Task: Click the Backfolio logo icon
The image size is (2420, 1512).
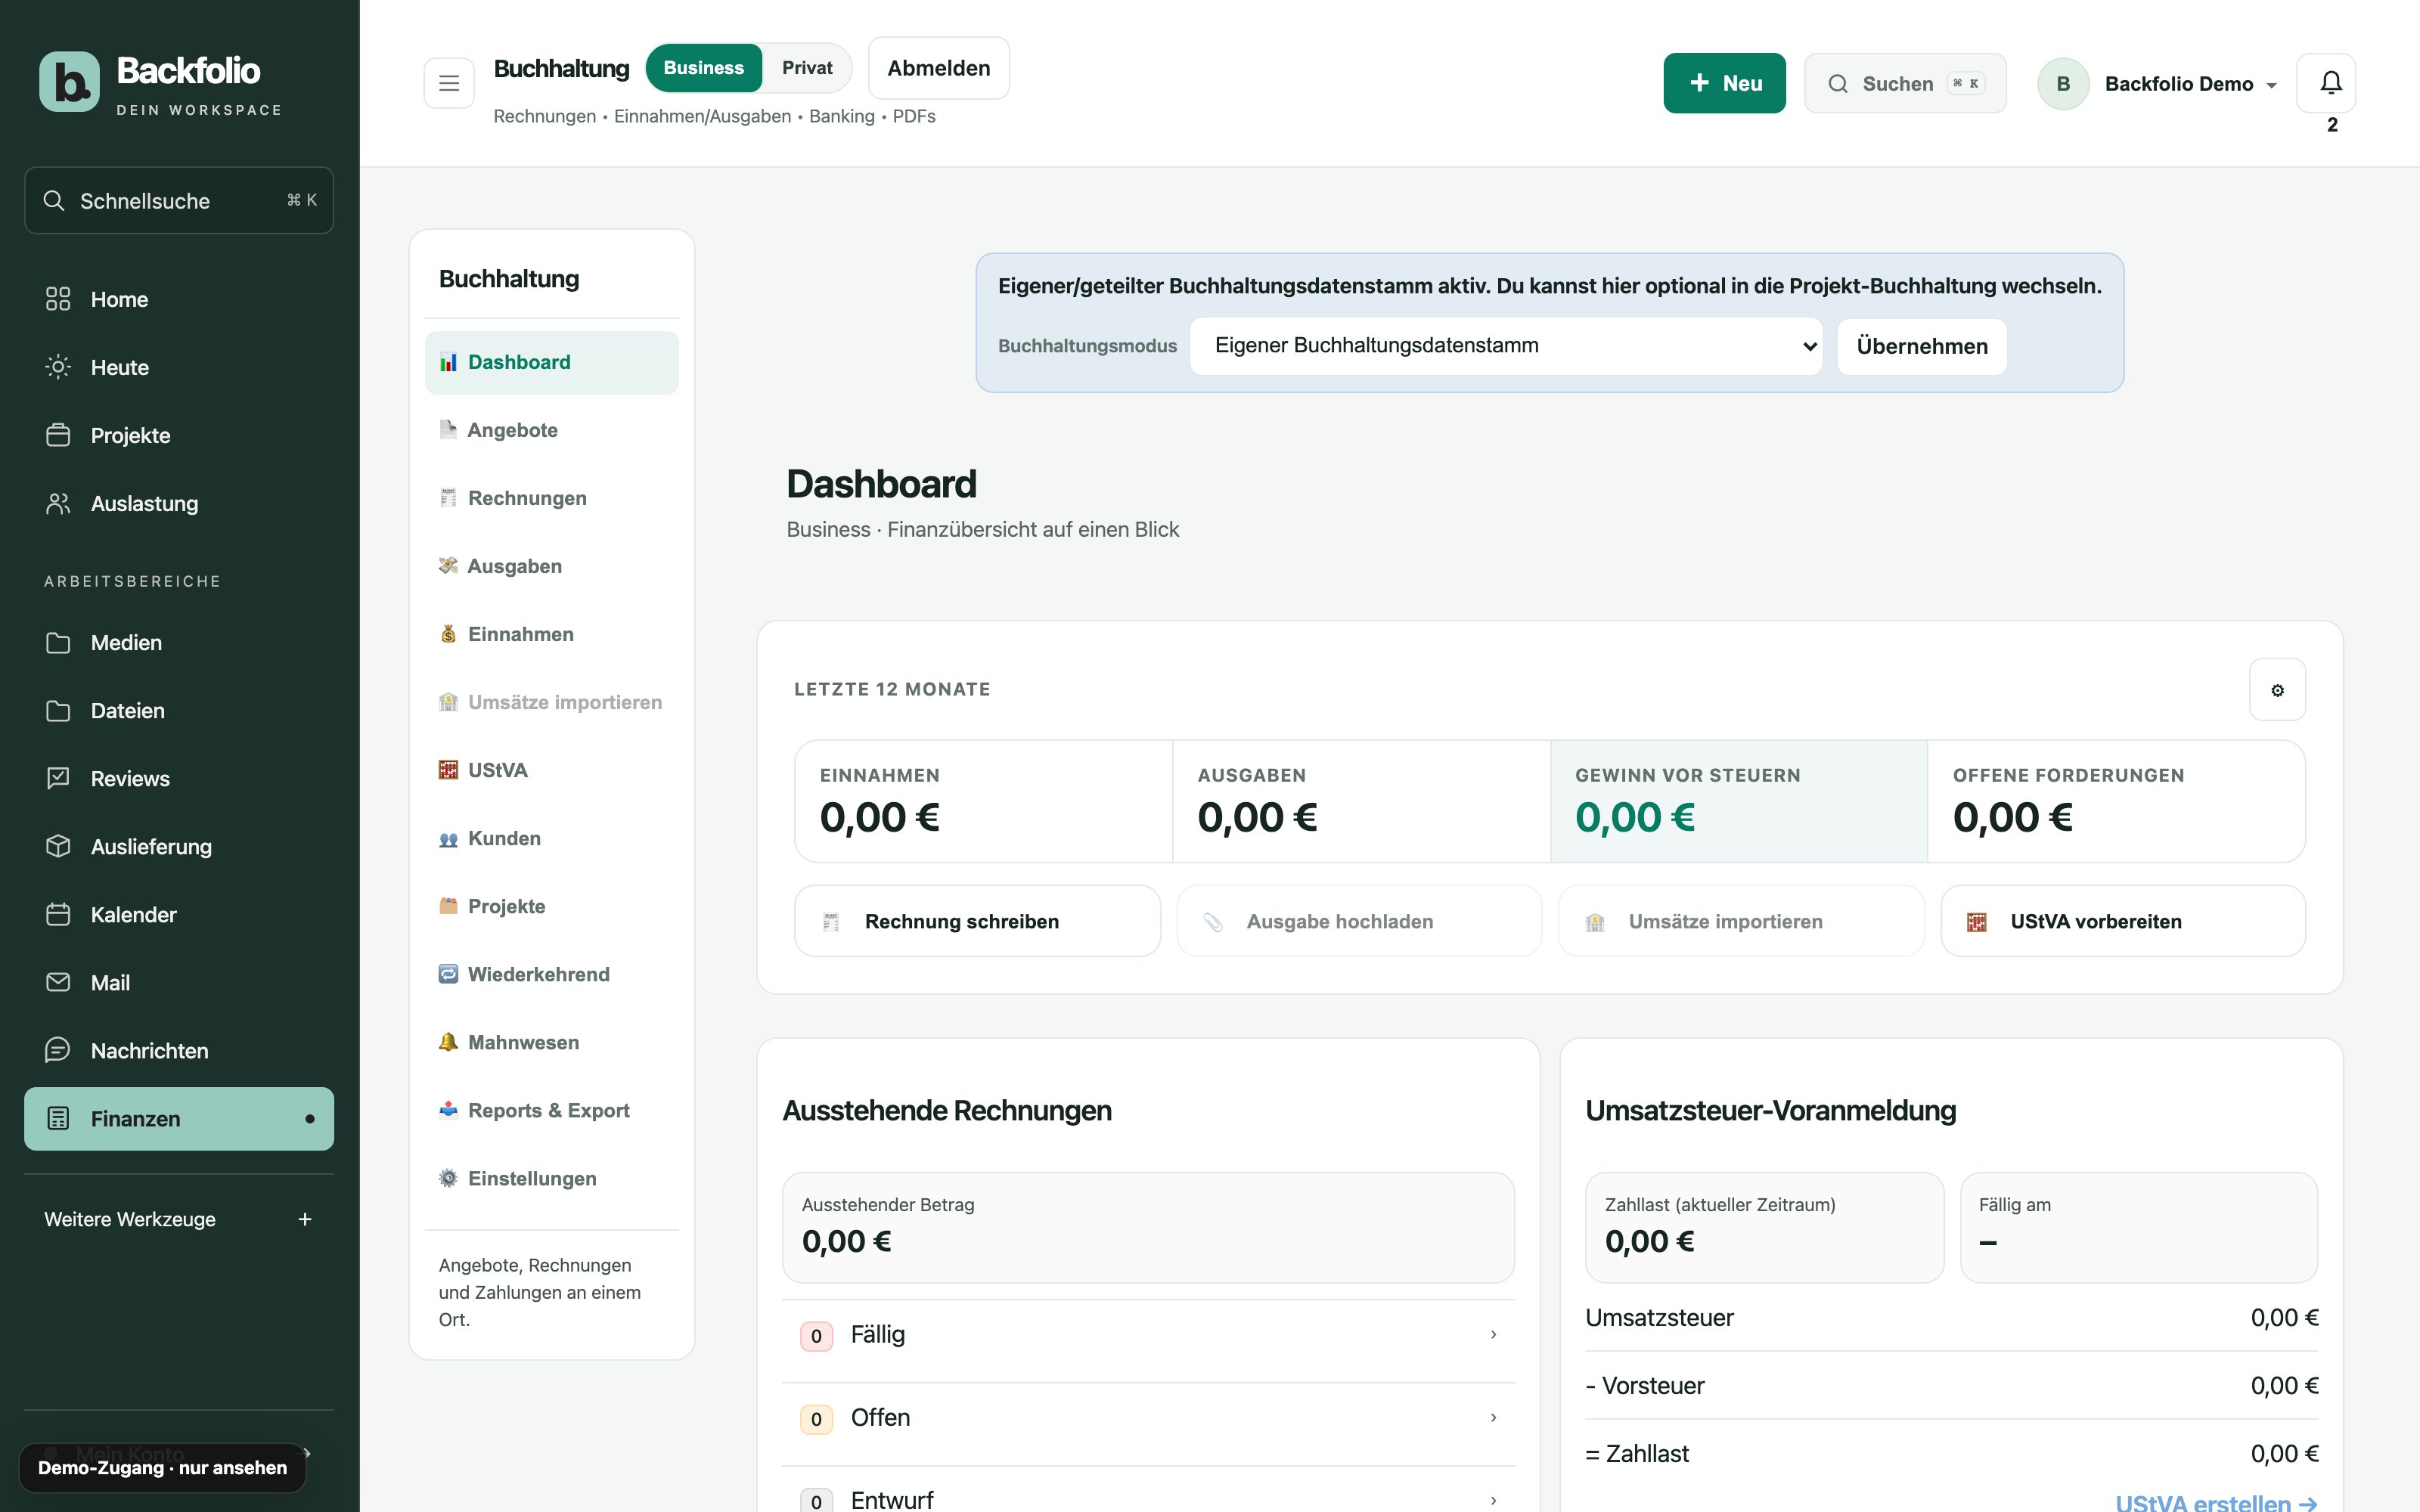Action: (69, 82)
